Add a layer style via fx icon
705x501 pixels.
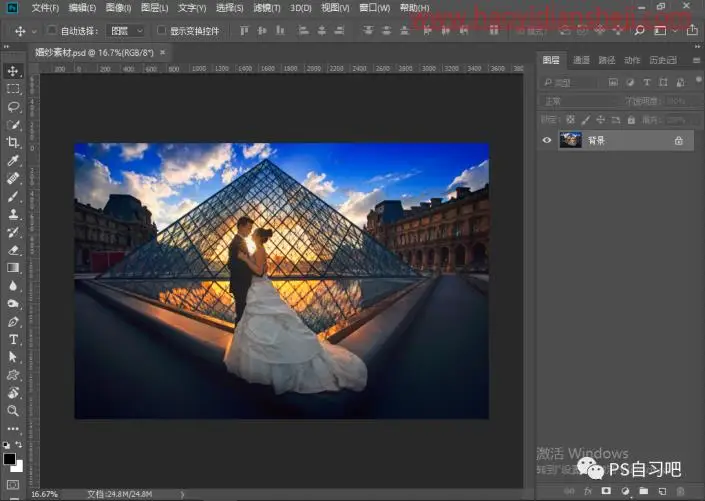[588, 491]
